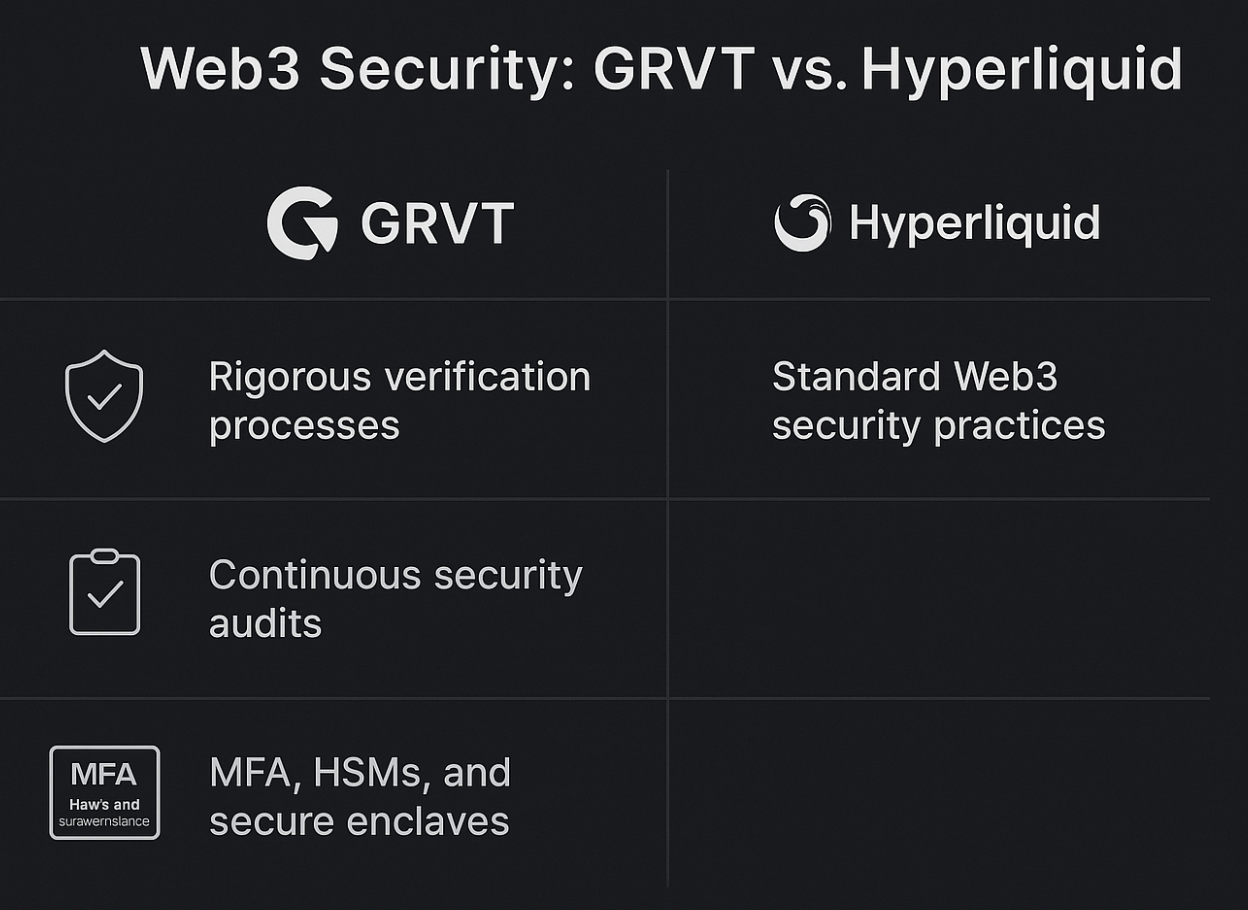The width and height of the screenshot is (1248, 910).
Task: Click the small text inside MFA badge
Action: pos(104,813)
